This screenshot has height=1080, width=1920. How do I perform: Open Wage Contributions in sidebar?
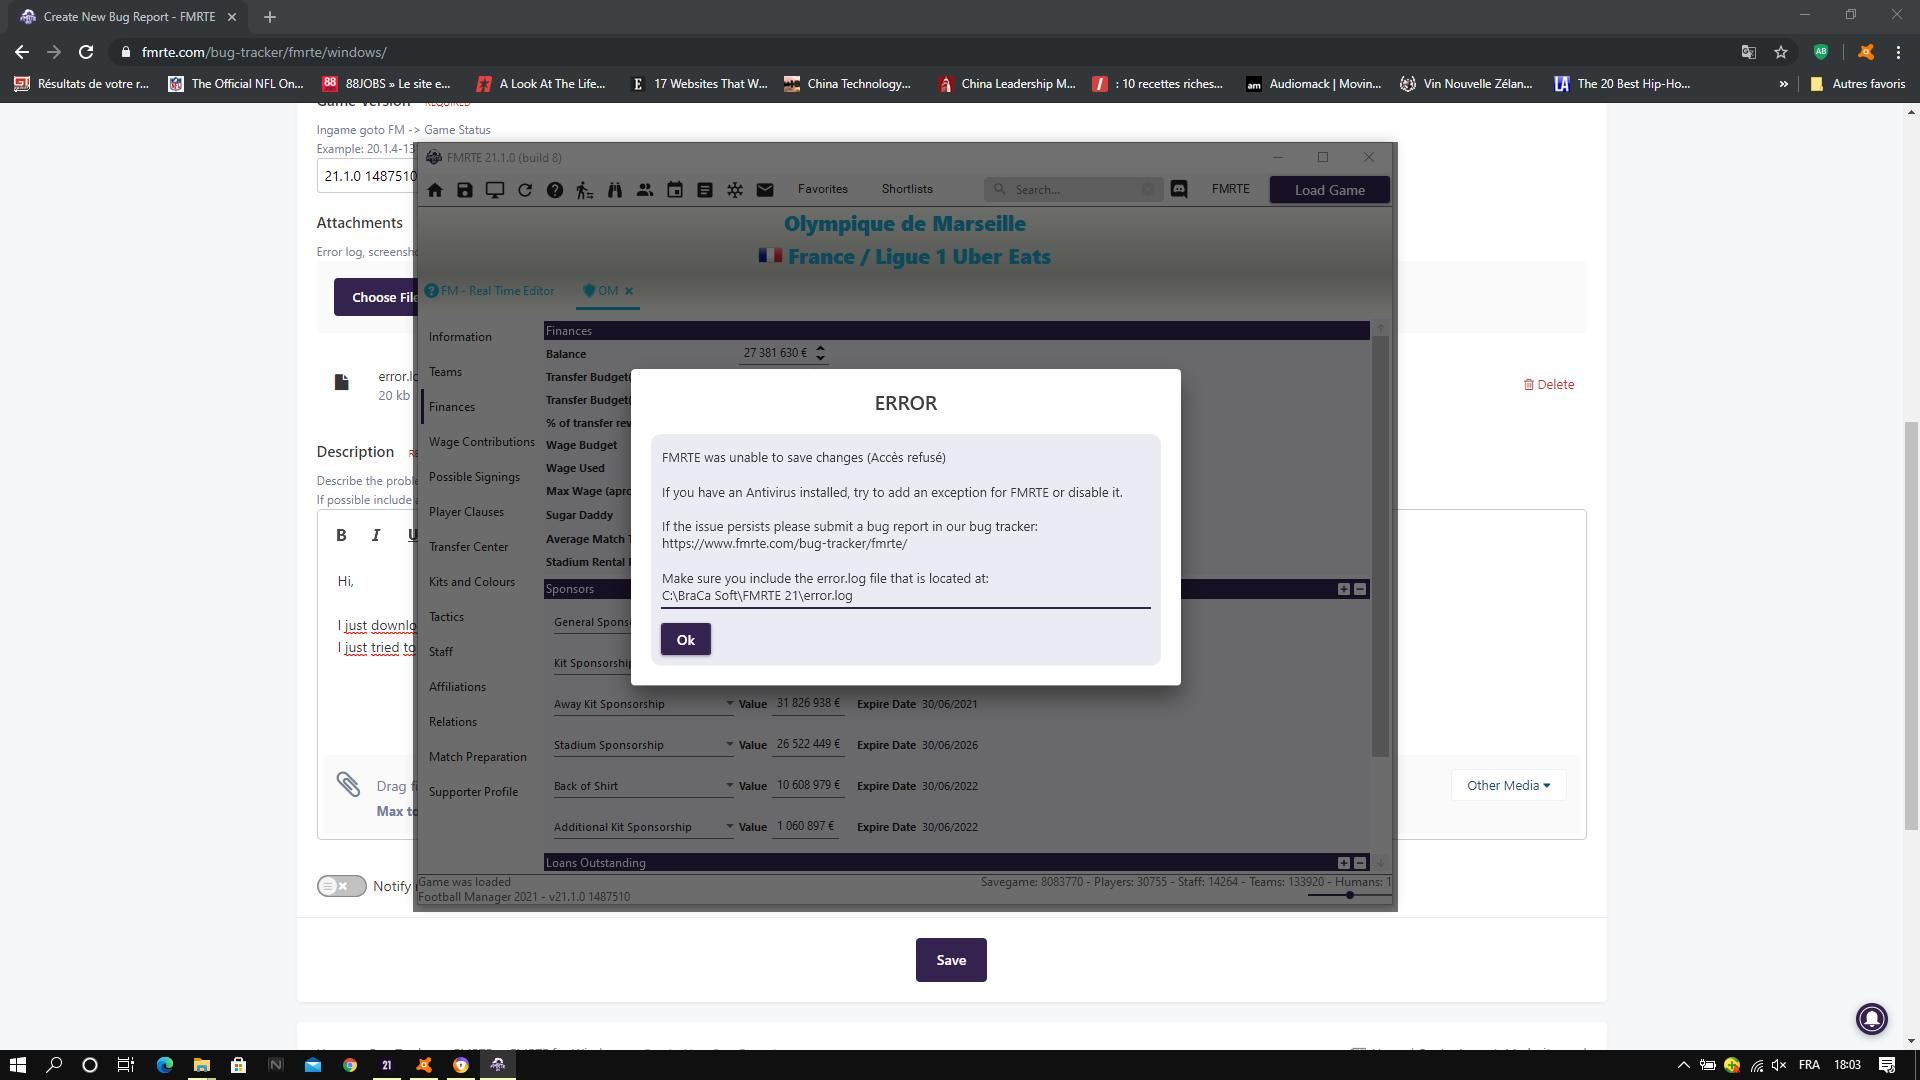coord(482,442)
